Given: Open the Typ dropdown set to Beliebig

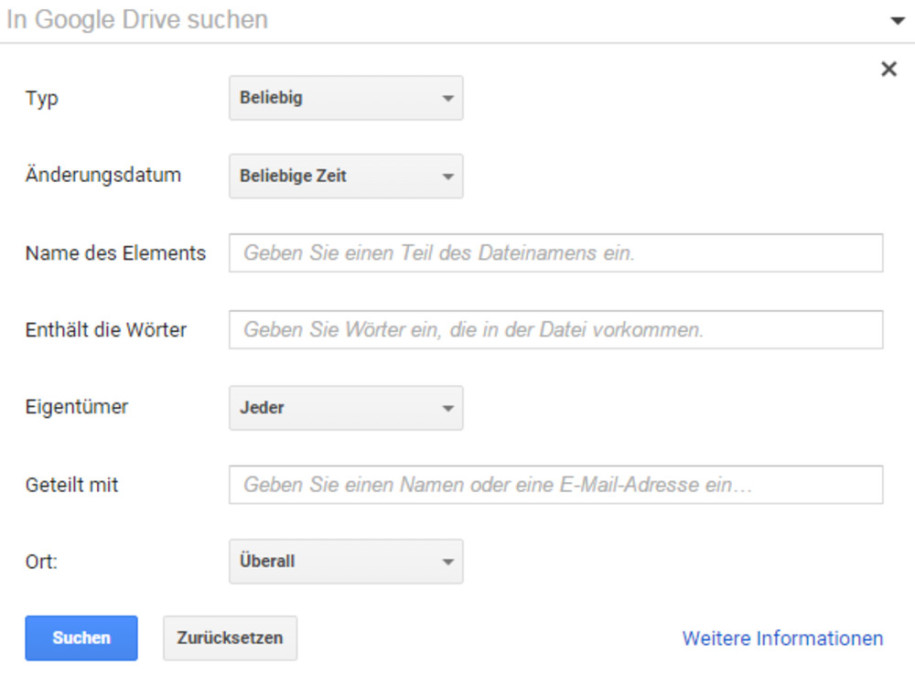Looking at the screenshot, I should 346,98.
